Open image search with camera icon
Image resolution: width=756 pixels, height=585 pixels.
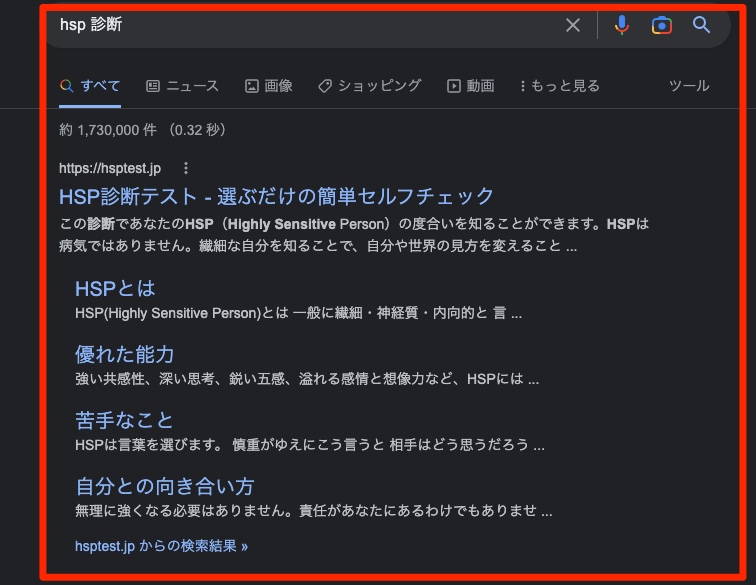662,25
